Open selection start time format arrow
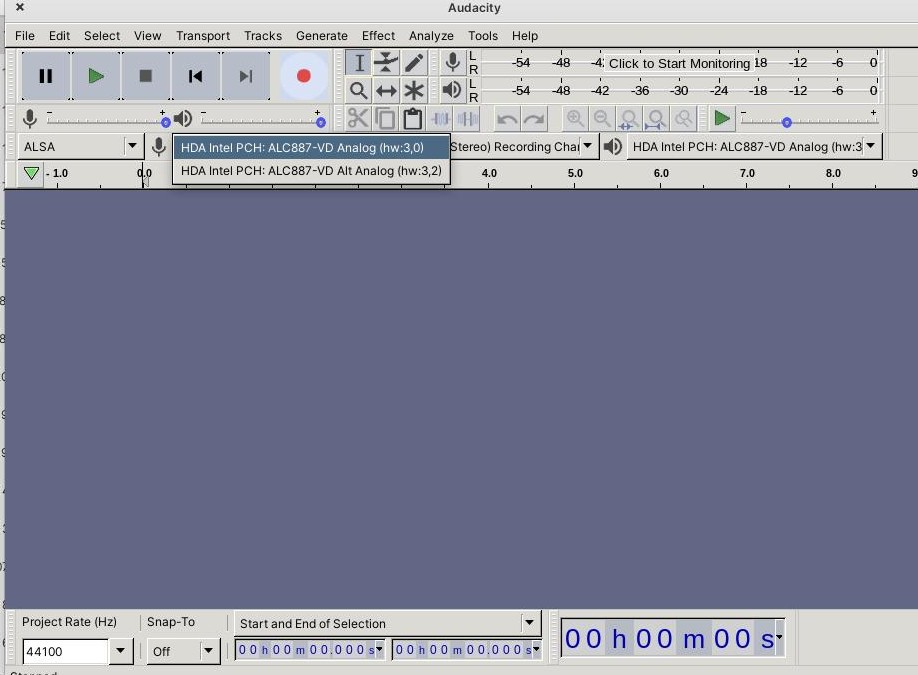The height and width of the screenshot is (675, 918). (379, 649)
